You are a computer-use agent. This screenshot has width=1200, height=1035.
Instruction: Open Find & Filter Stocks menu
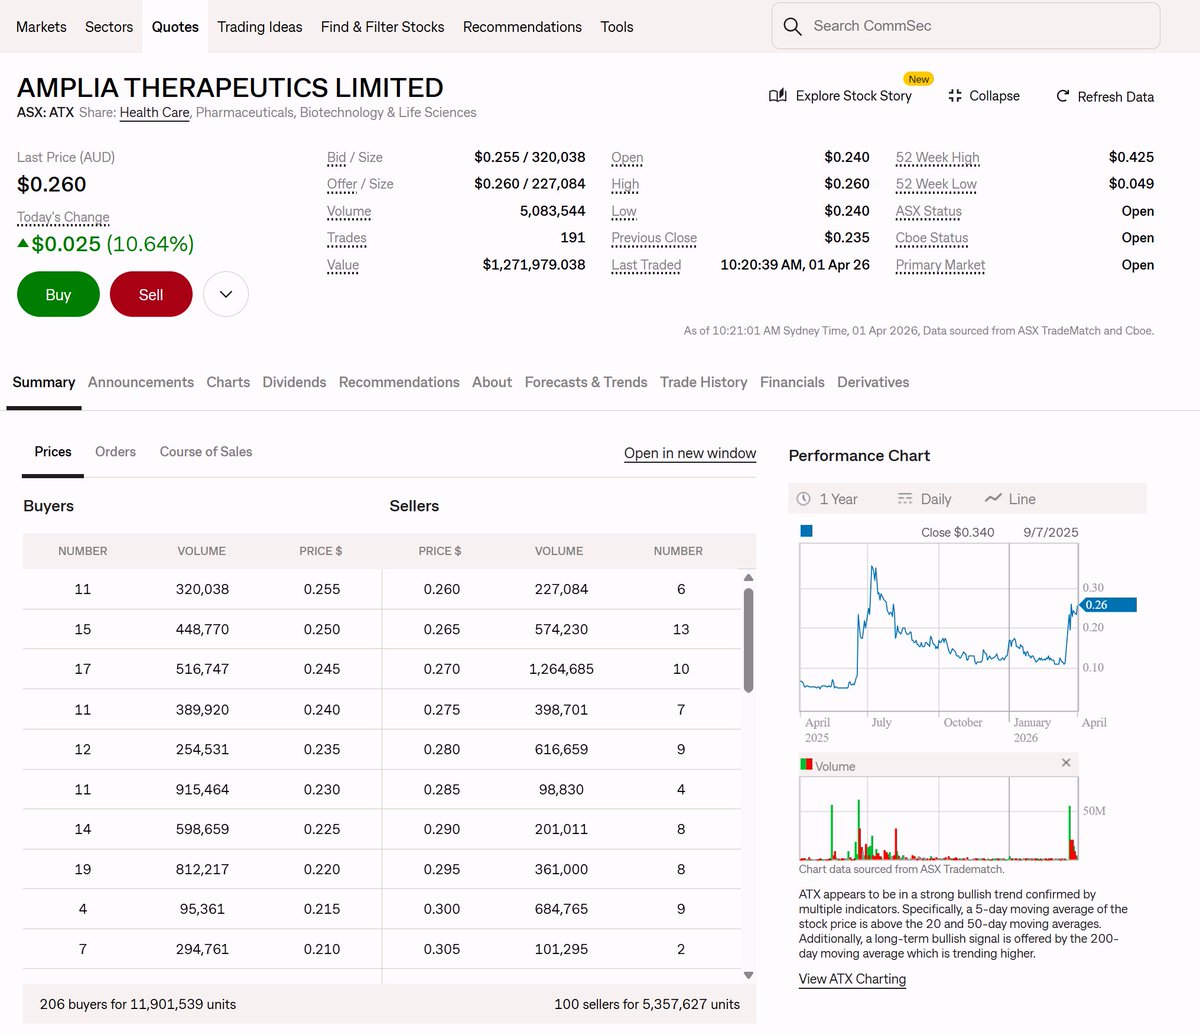point(383,27)
